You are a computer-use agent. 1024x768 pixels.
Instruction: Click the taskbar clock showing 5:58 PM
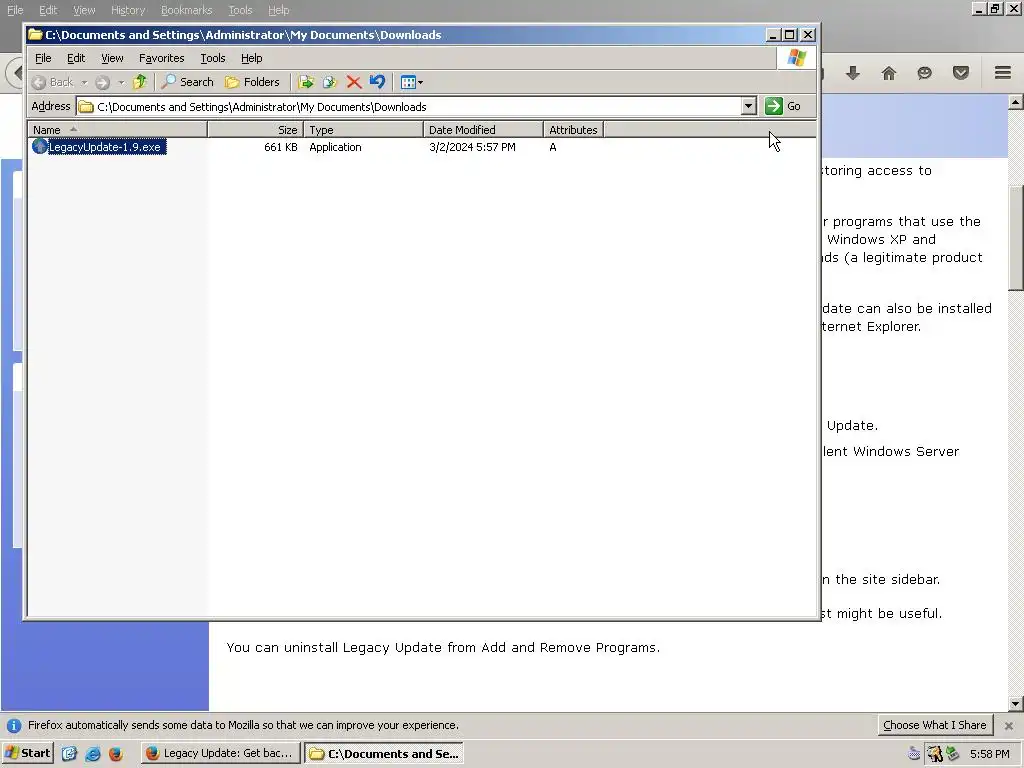click(x=989, y=754)
